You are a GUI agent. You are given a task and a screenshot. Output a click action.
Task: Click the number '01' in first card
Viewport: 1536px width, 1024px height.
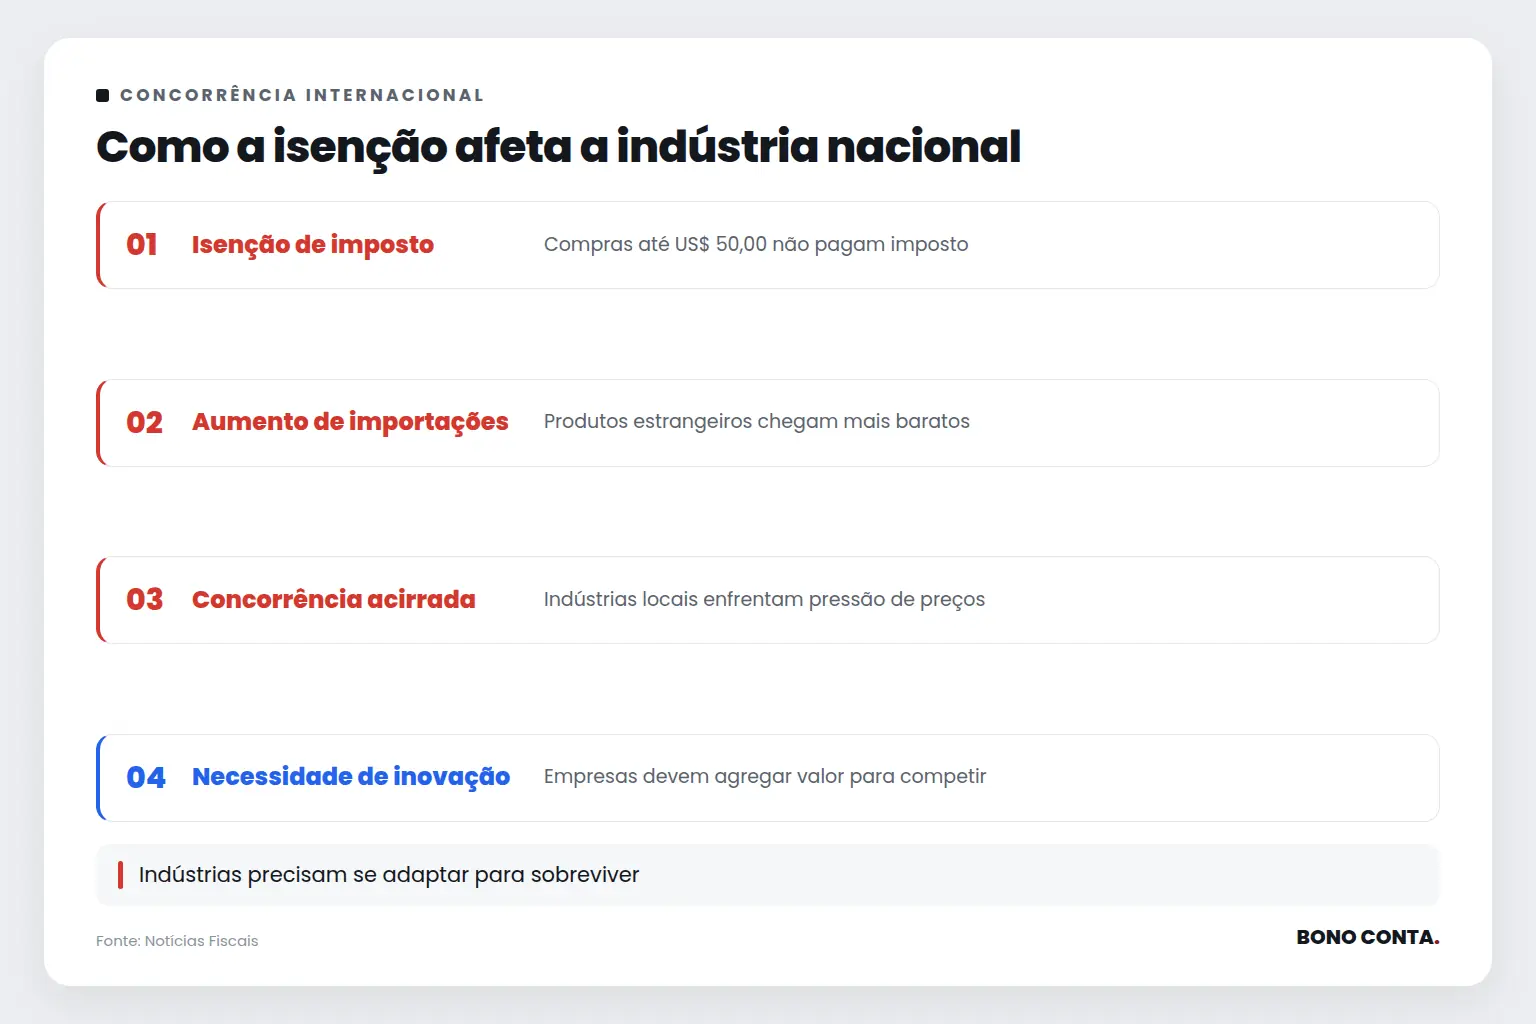tap(142, 245)
